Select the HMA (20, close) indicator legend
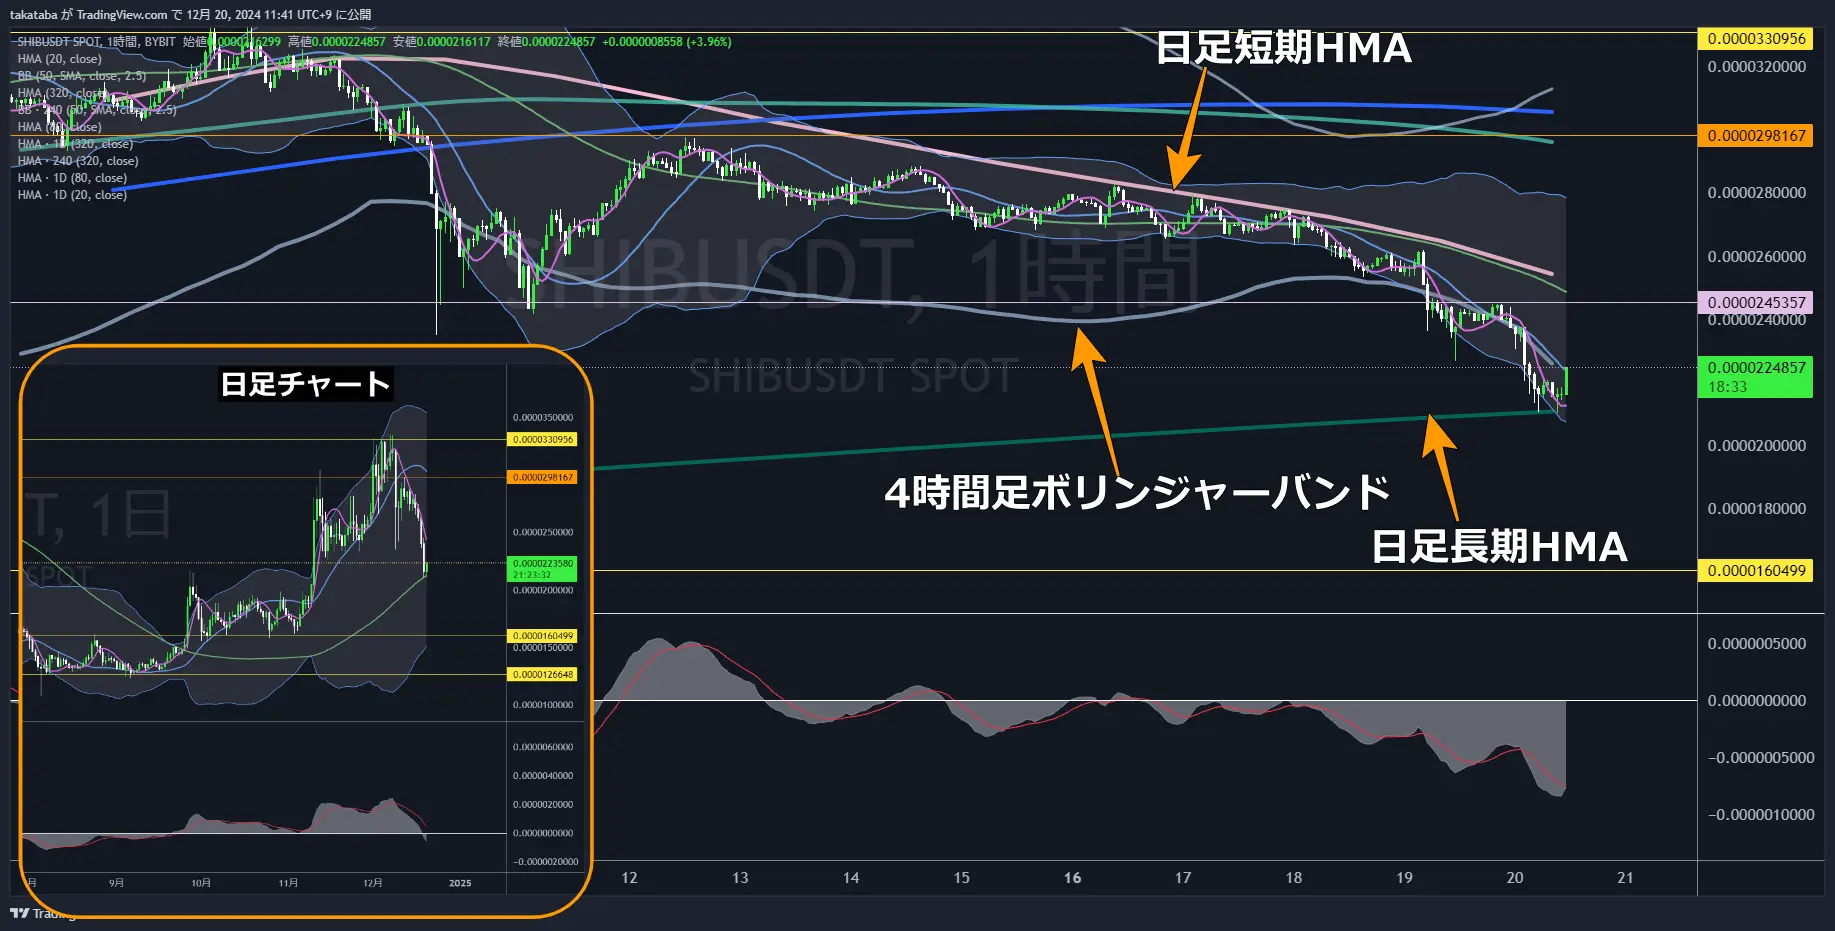Screen dimensions: 1835x931 (59, 59)
